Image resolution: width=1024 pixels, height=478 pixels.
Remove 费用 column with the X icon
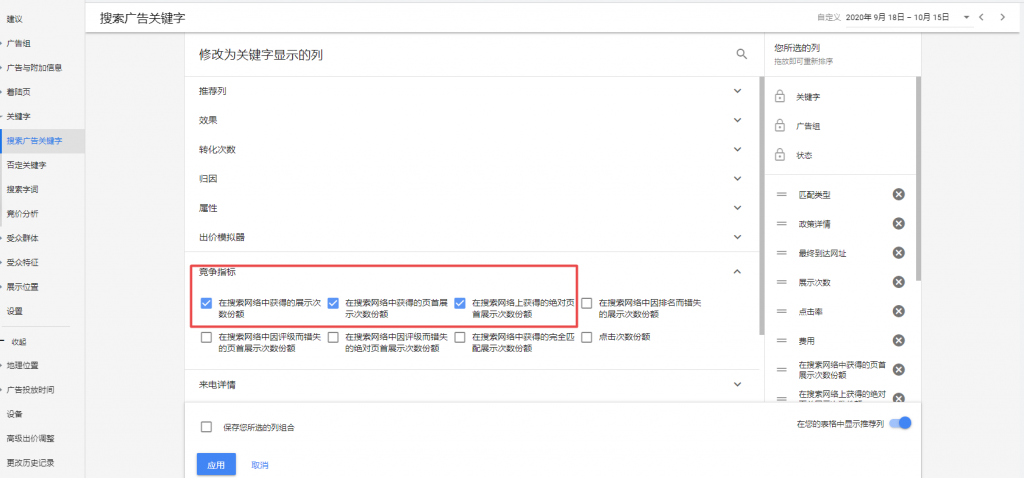[899, 340]
